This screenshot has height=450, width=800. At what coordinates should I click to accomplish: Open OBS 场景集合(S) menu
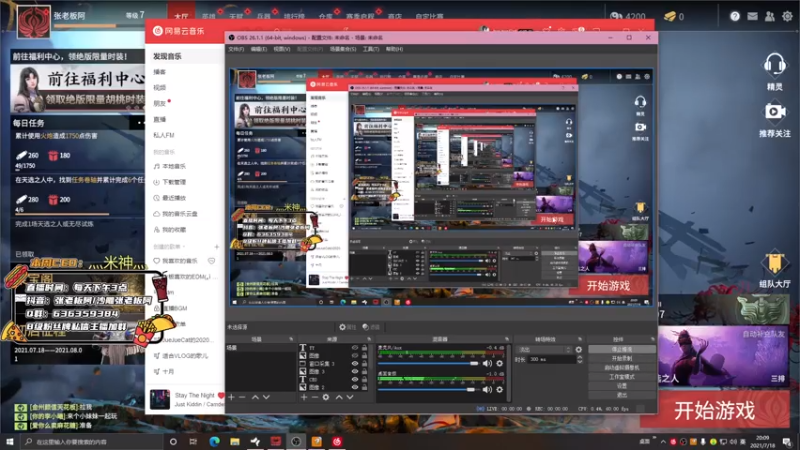click(x=342, y=49)
